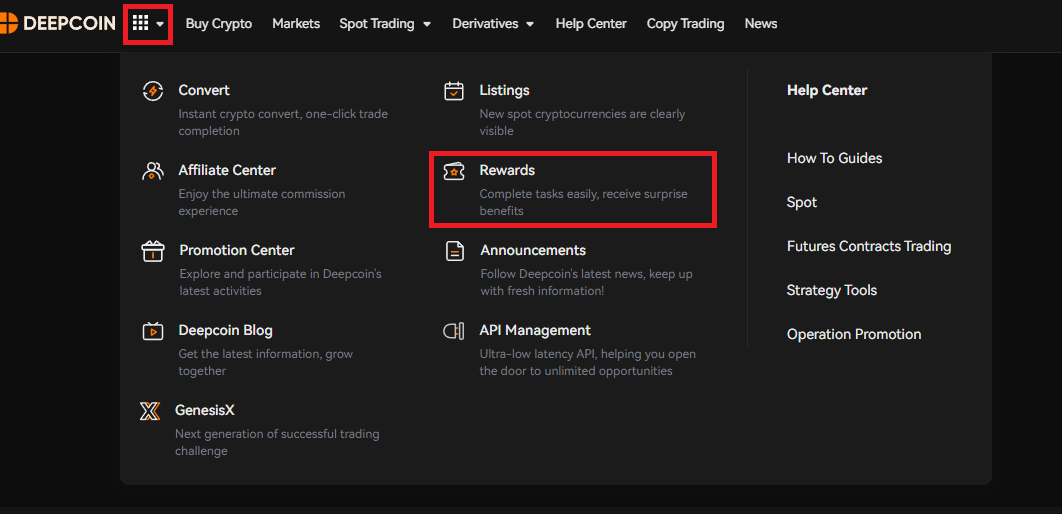Select Buy Crypto in the top bar

(x=219, y=23)
